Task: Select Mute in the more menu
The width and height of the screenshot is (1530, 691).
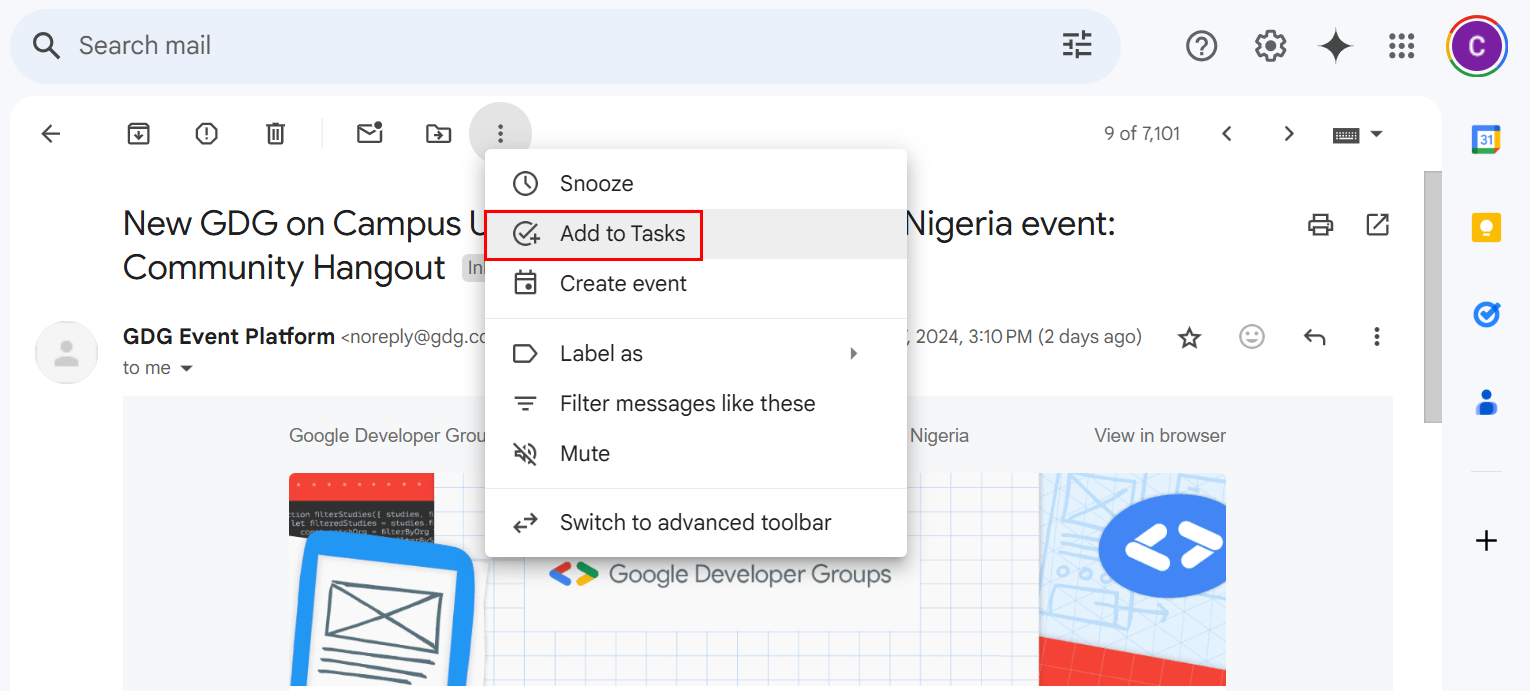Action: pos(585,454)
